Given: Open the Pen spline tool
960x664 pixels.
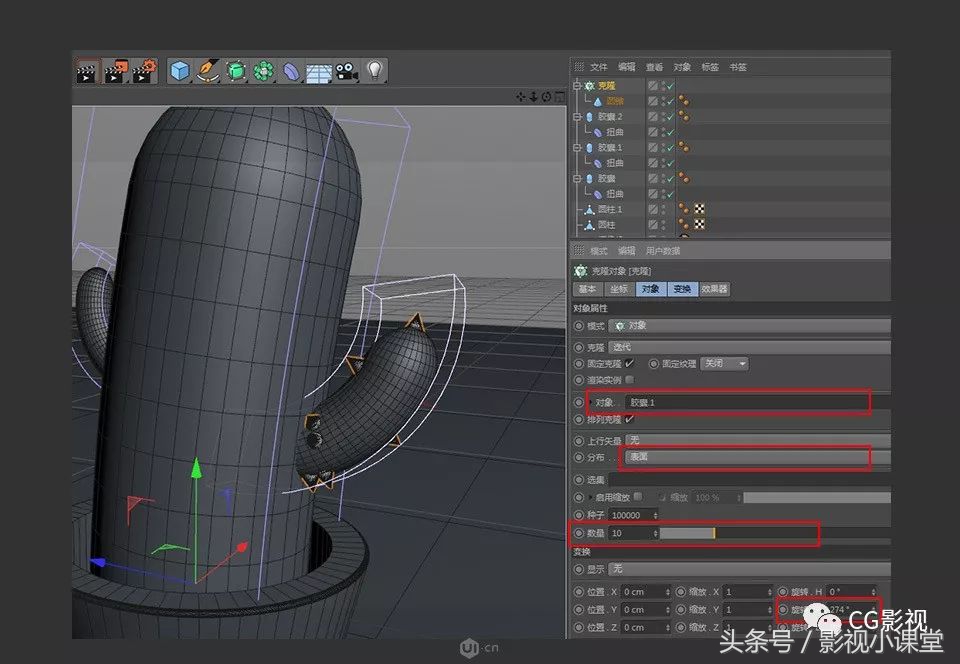Looking at the screenshot, I should pos(209,70).
